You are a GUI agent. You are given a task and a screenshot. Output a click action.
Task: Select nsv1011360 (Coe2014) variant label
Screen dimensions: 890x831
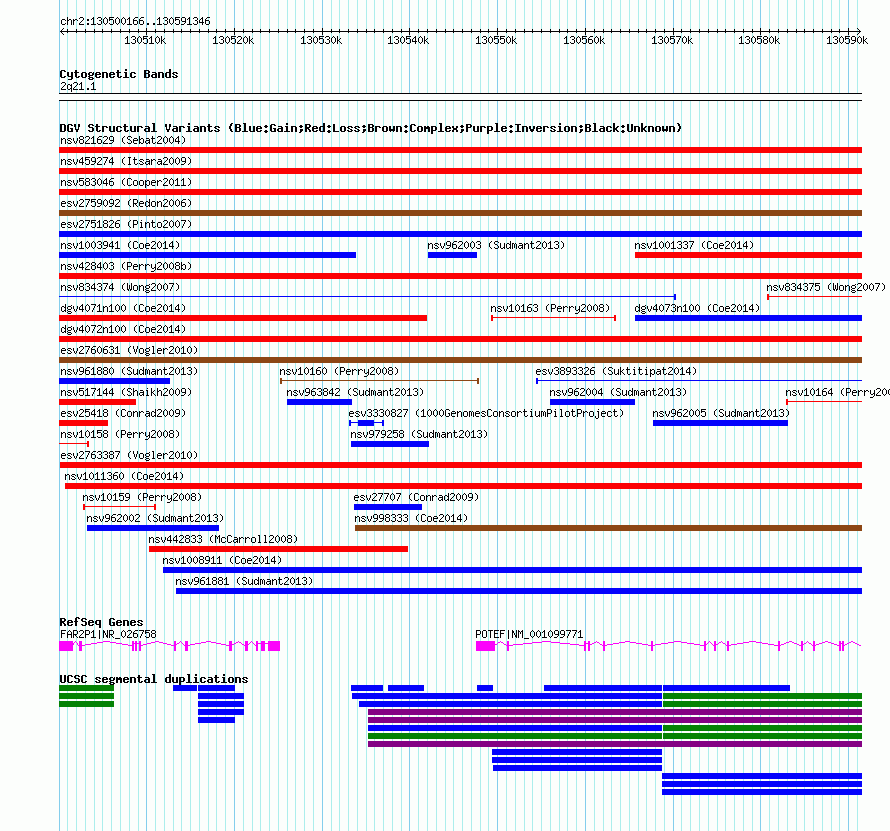124,476
